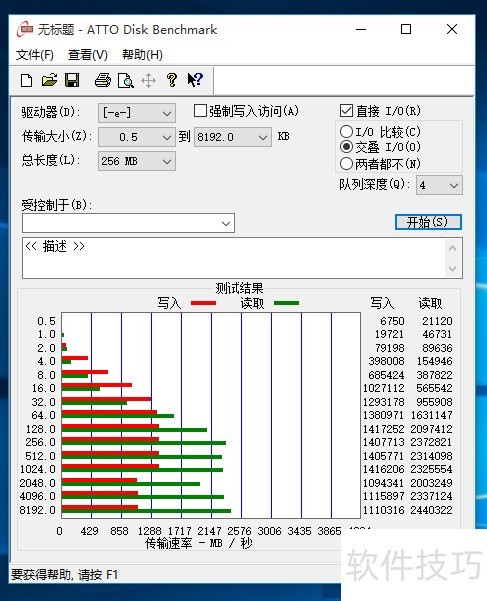The width and height of the screenshot is (487, 601).
Task: Click the read value 2372821
Action: [431, 442]
